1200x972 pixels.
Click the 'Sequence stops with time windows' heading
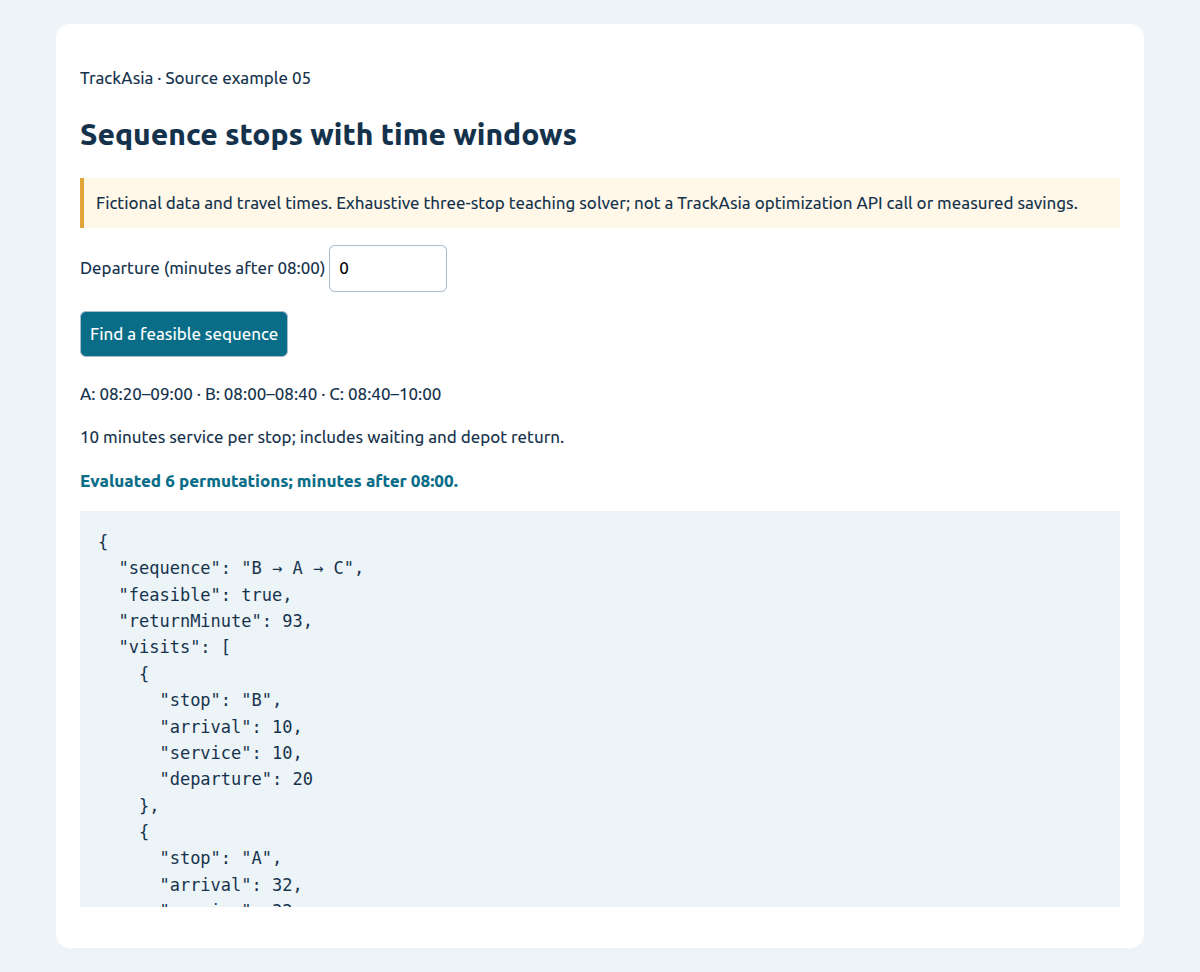coord(328,134)
